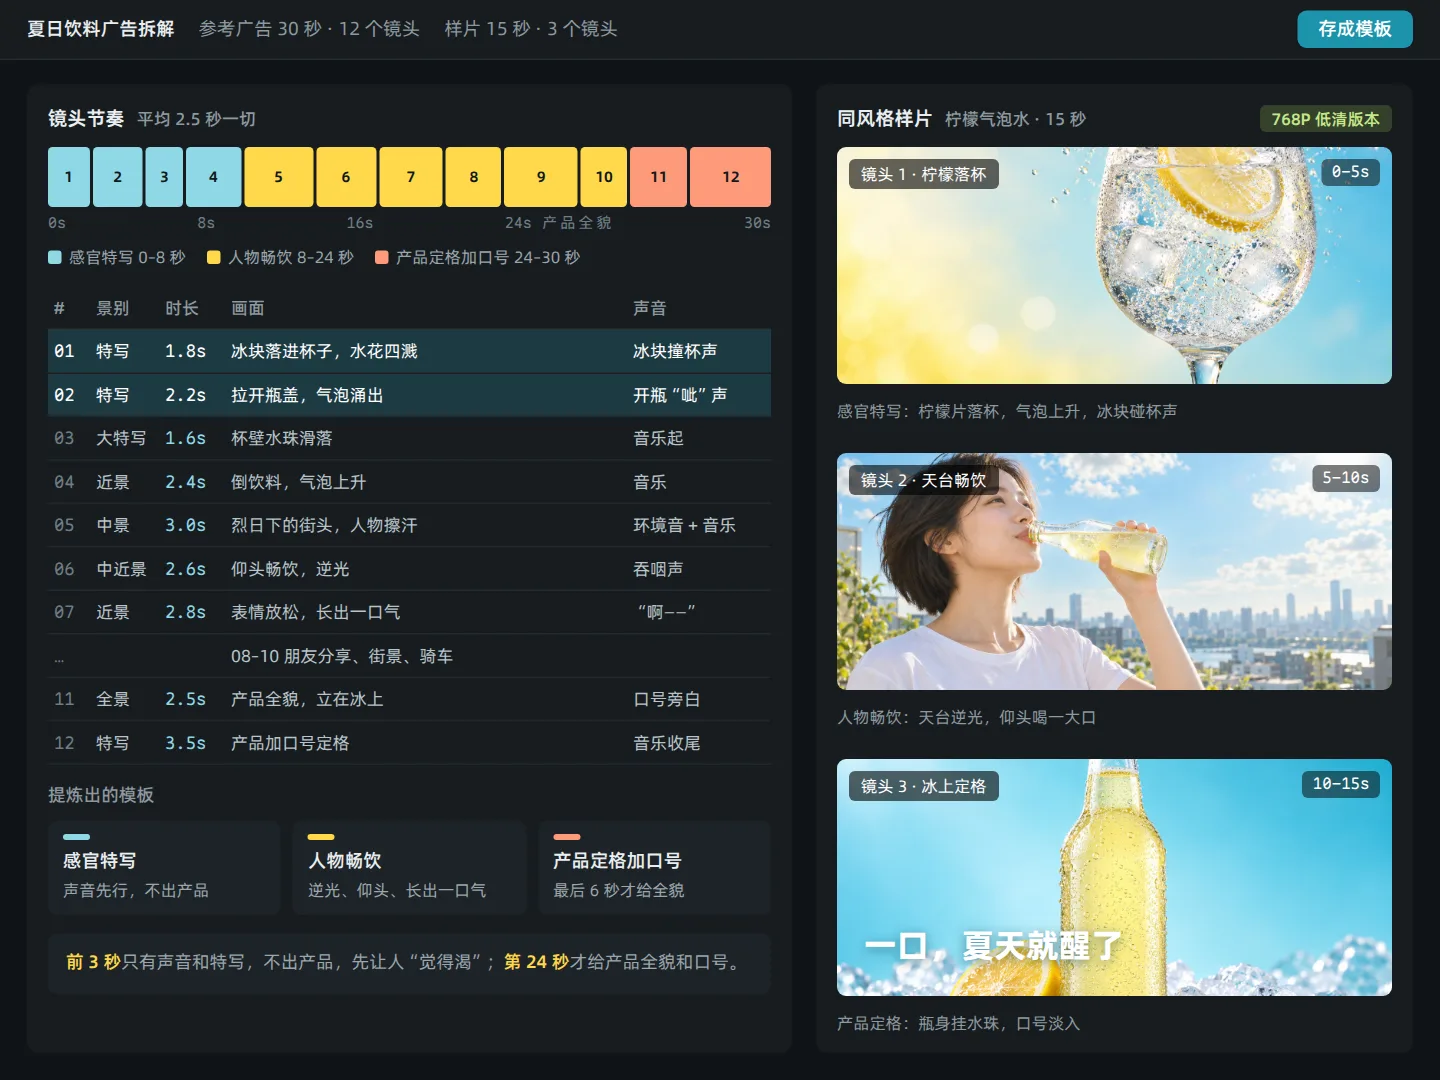Select table row 11 产品全貌，立在冰上
This screenshot has height=1080, width=1440.
(x=409, y=699)
